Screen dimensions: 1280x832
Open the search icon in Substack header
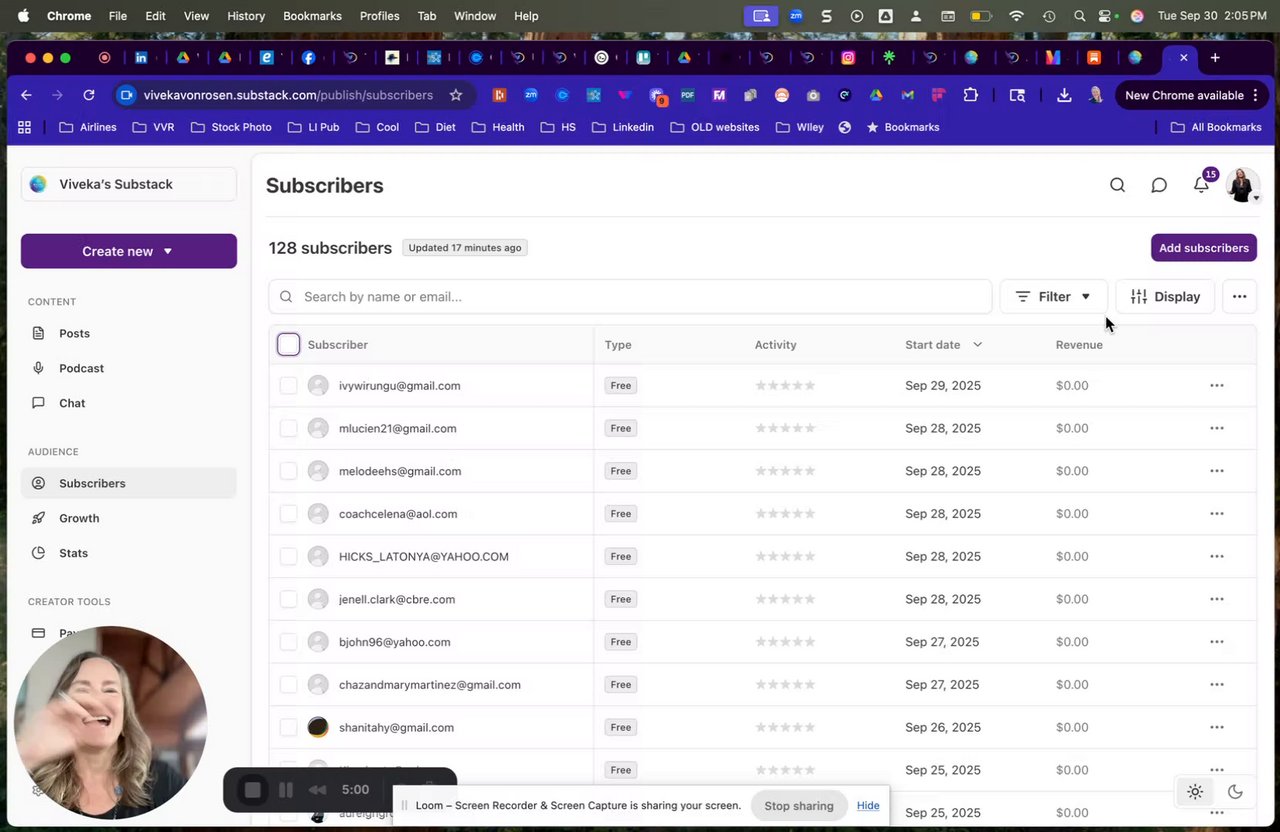[1117, 185]
